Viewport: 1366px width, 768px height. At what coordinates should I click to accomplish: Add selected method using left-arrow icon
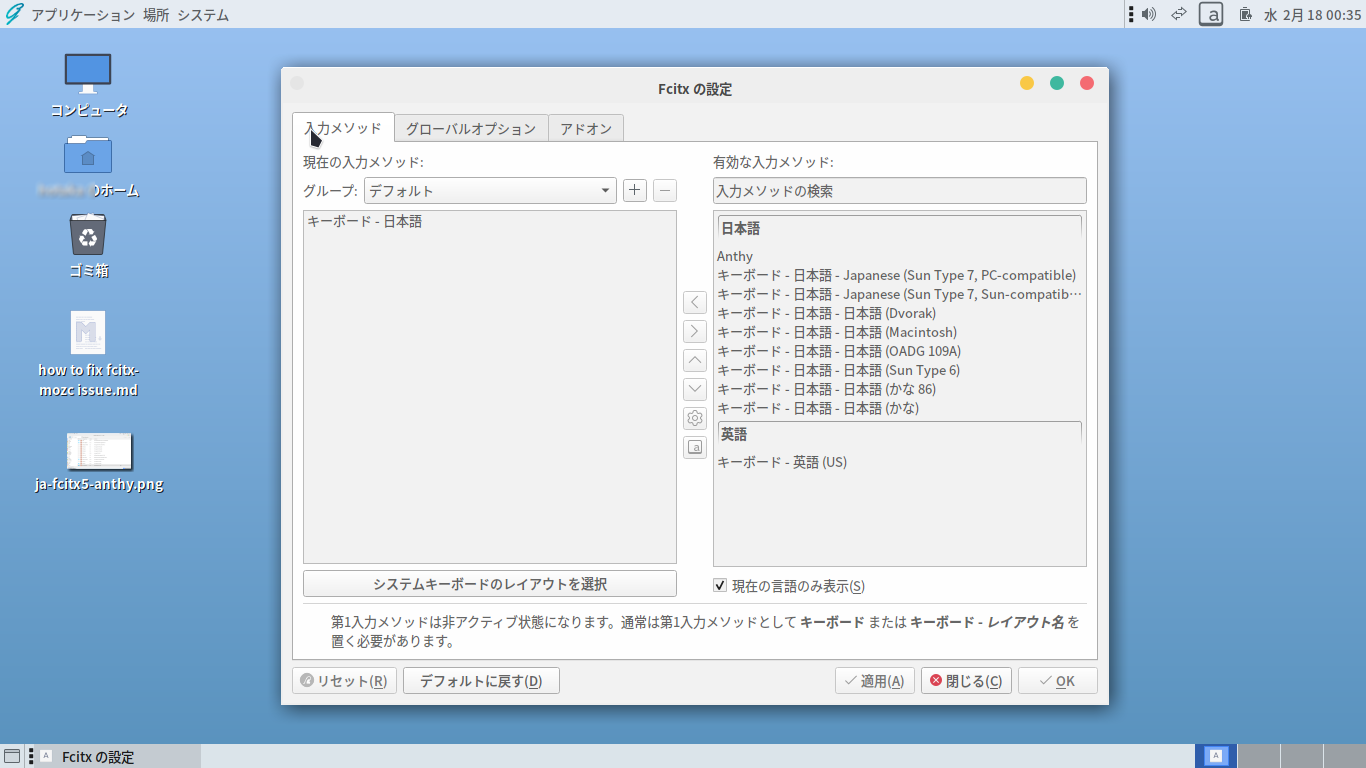coord(694,302)
